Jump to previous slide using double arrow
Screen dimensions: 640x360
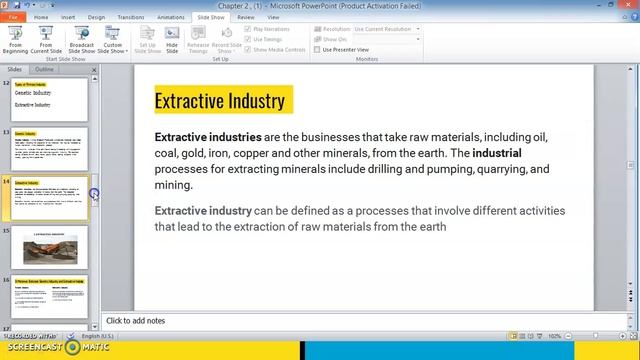631,293
